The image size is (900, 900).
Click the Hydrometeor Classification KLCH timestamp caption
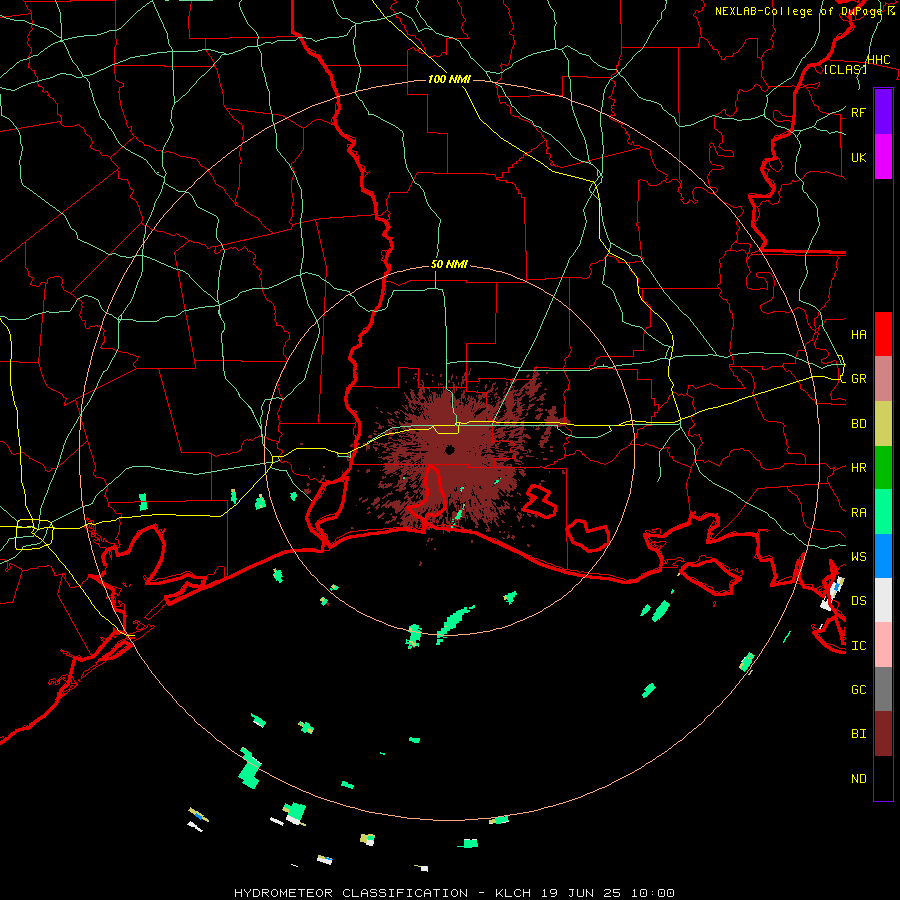tap(454, 893)
